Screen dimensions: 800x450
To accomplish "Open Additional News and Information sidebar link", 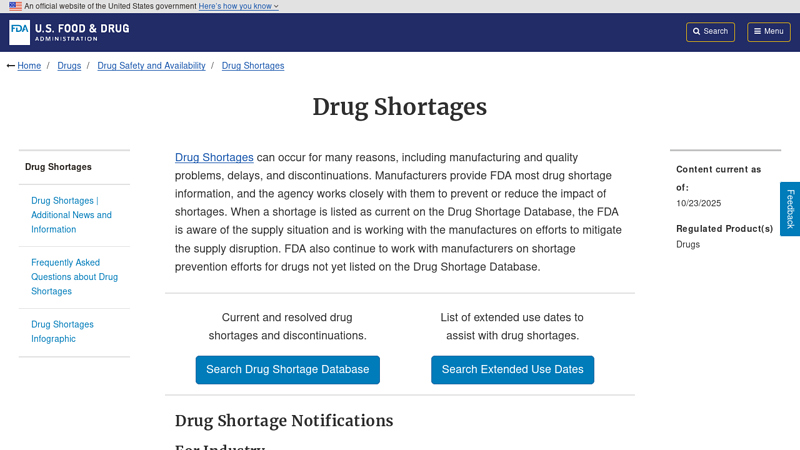I will tap(71, 215).
